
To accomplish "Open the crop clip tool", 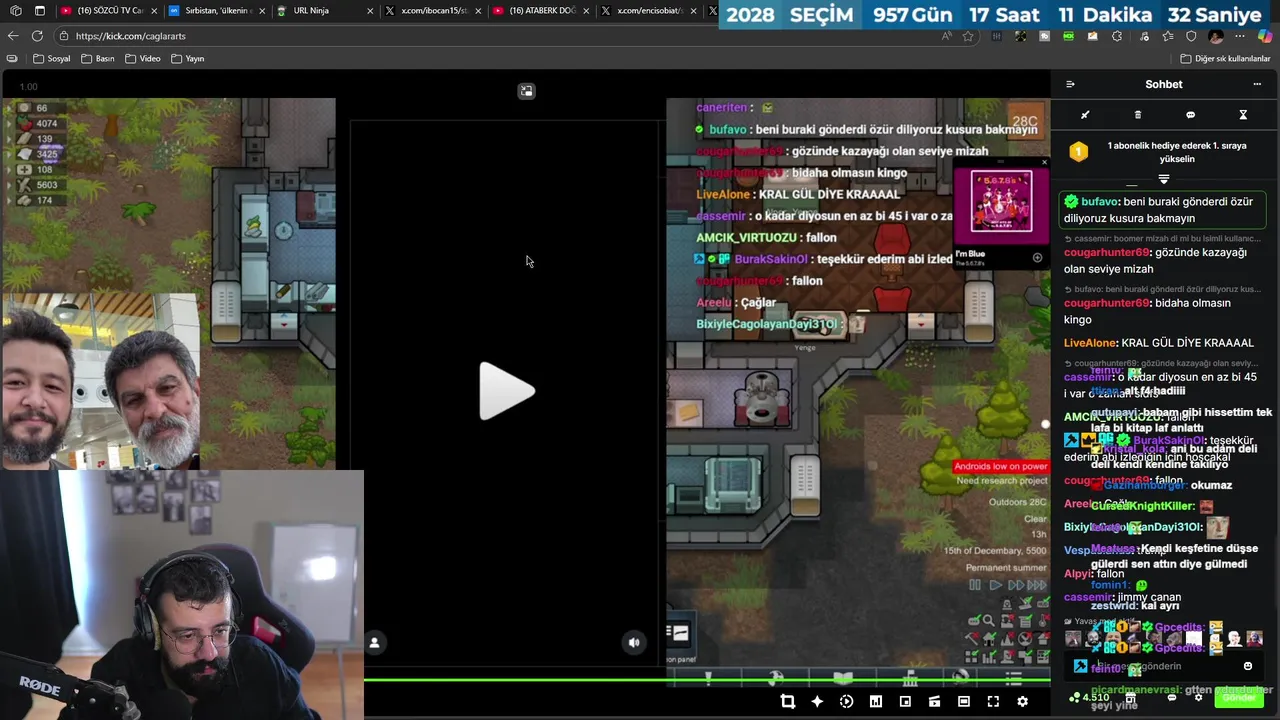I will [x=788, y=702].
